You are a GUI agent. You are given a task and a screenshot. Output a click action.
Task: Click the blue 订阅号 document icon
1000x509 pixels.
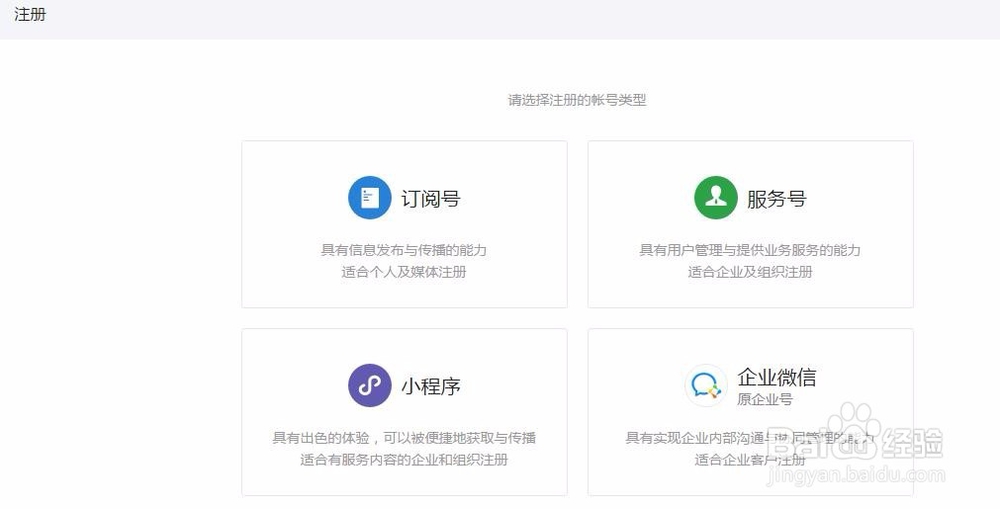(x=370, y=198)
